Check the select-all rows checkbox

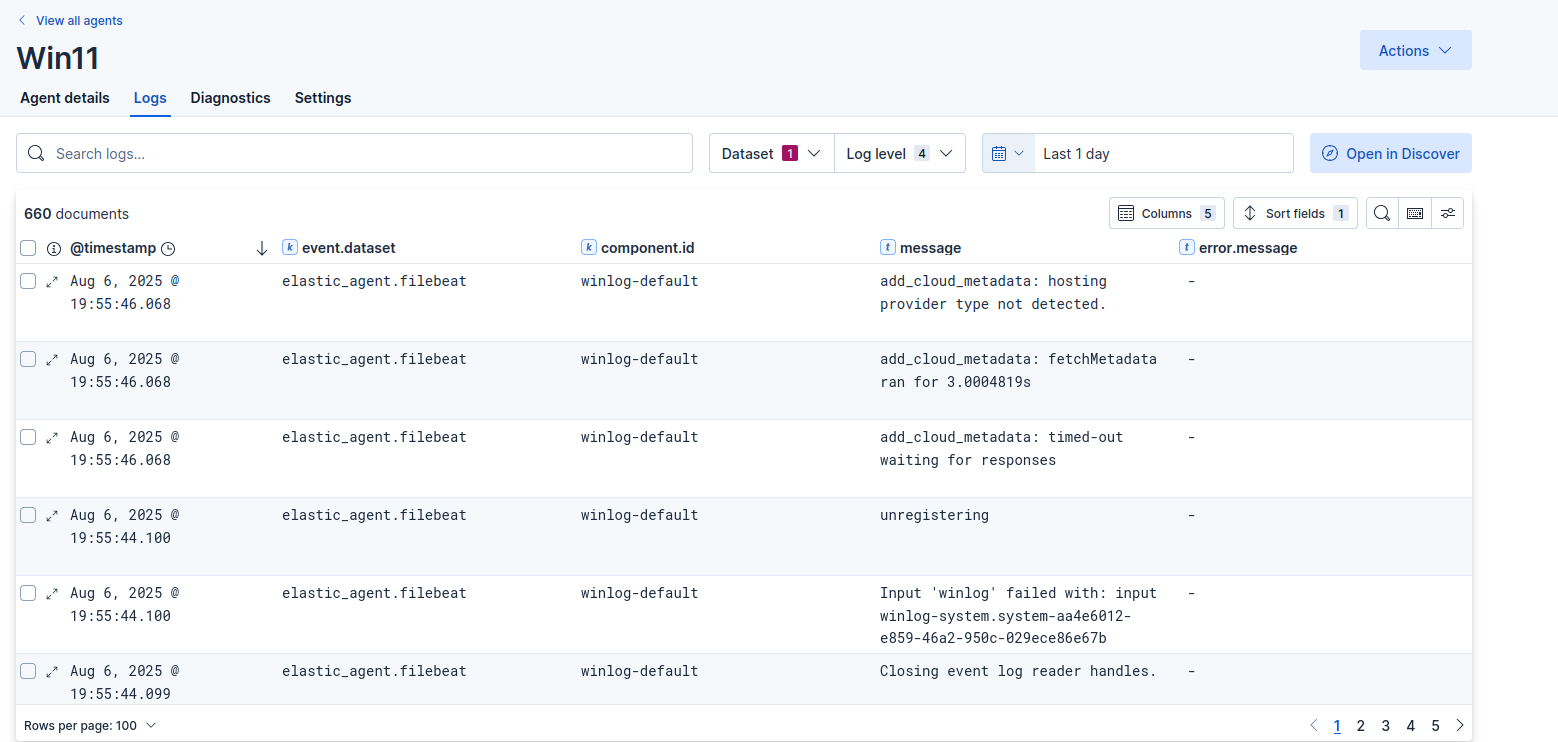(x=28, y=248)
